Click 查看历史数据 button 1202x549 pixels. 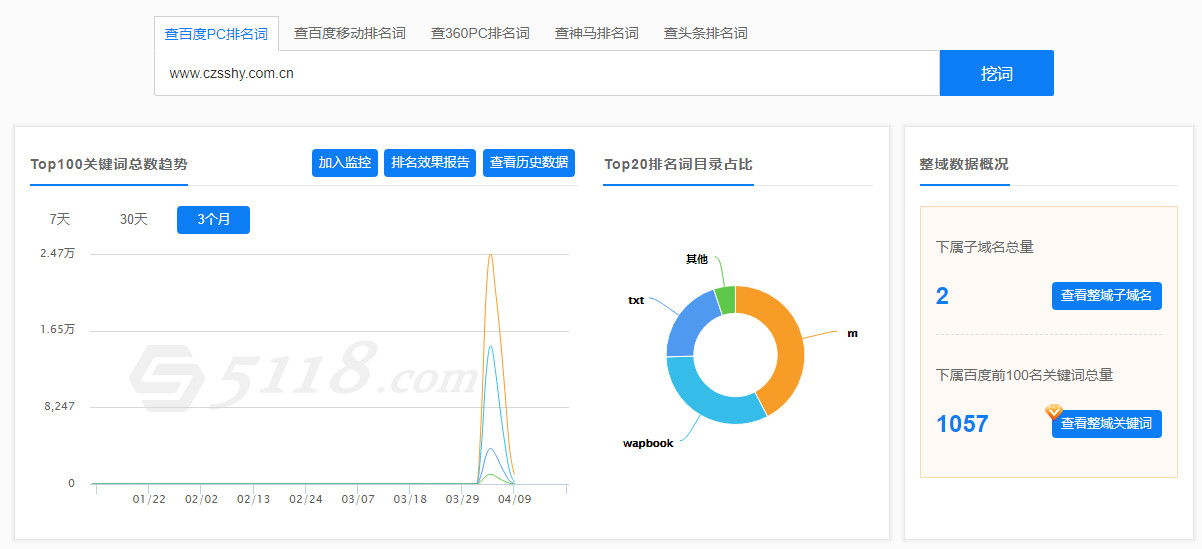(529, 163)
